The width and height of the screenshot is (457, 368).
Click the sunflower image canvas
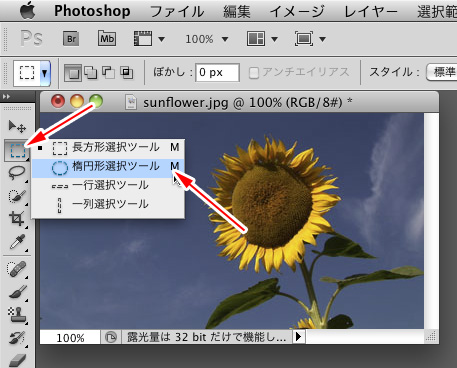(232, 221)
